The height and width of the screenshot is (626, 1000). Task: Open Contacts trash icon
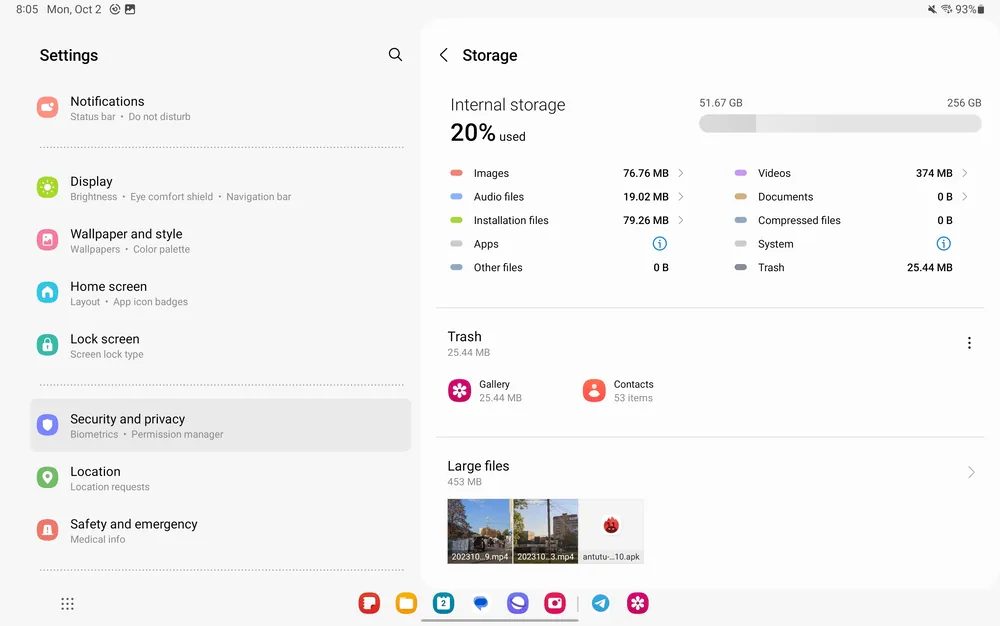pos(594,390)
